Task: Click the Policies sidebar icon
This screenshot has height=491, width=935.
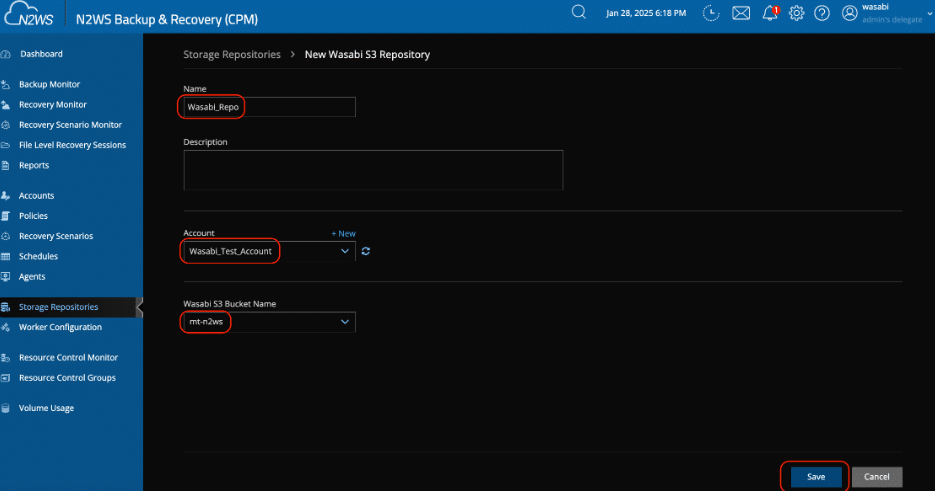Action: [x=6, y=216]
